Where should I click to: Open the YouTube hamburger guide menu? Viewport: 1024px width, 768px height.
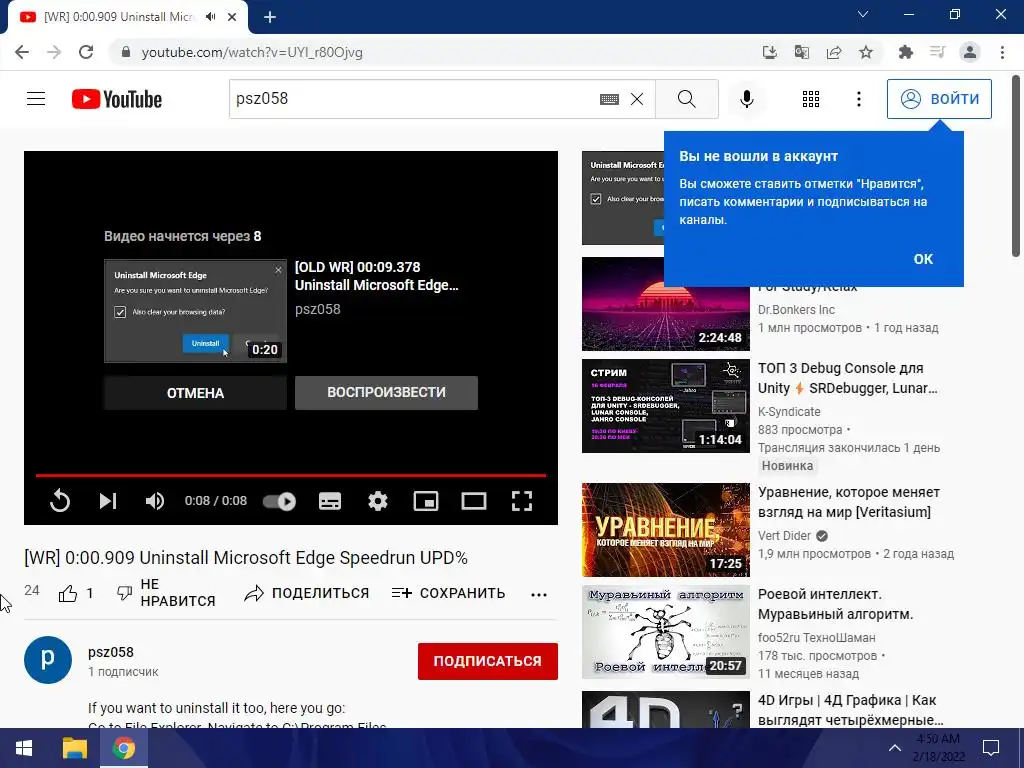coord(36,99)
